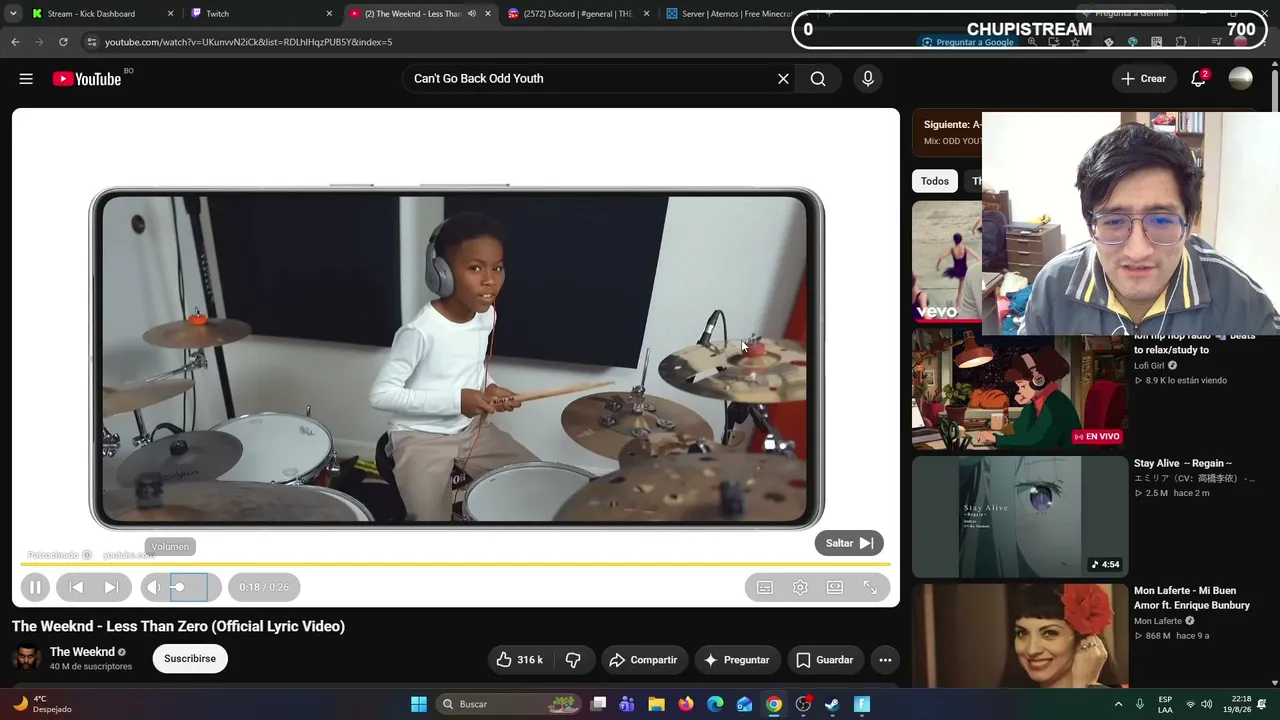Share the video via Compartir
The height and width of the screenshot is (720, 1280).
pos(644,660)
